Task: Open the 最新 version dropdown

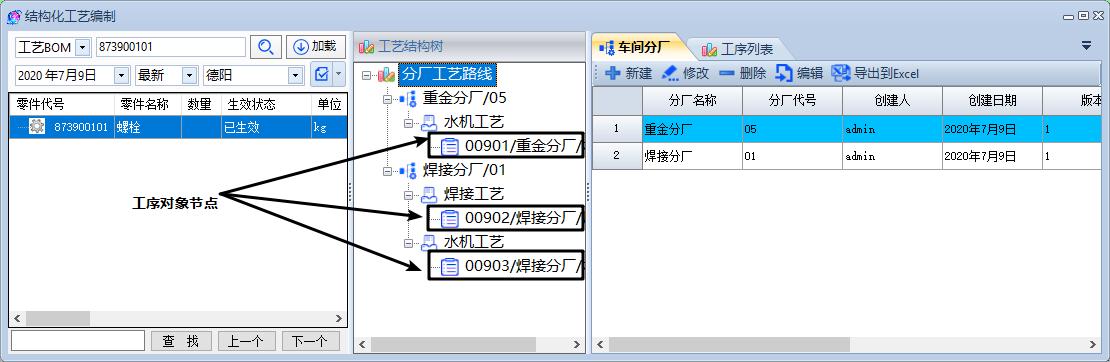Action: coord(189,75)
